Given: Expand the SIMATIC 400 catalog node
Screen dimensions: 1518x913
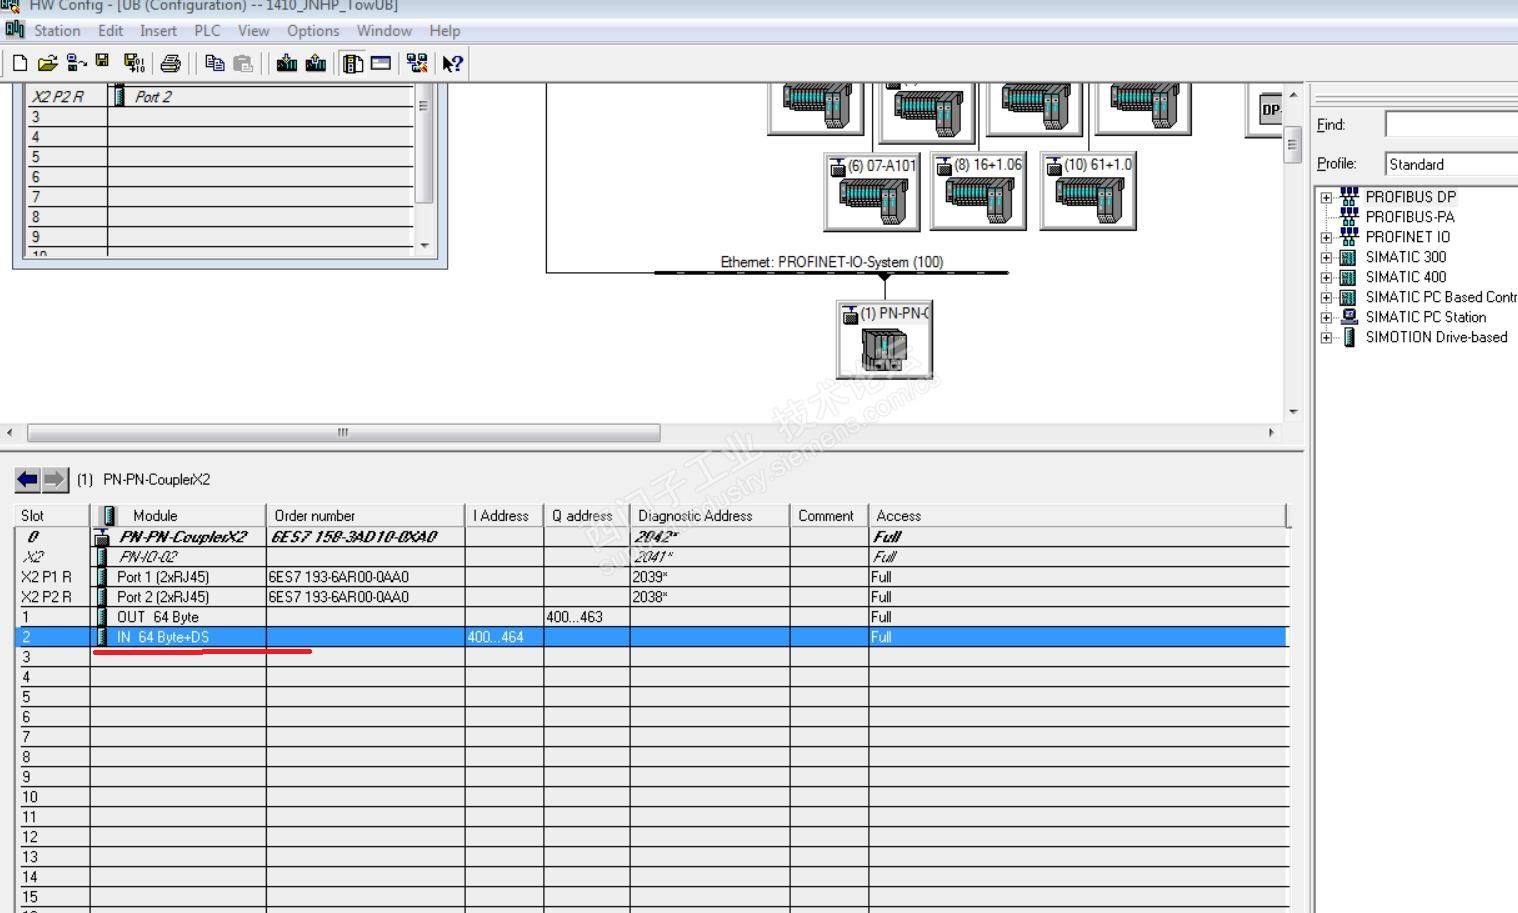Looking at the screenshot, I should pyautogui.click(x=1327, y=277).
